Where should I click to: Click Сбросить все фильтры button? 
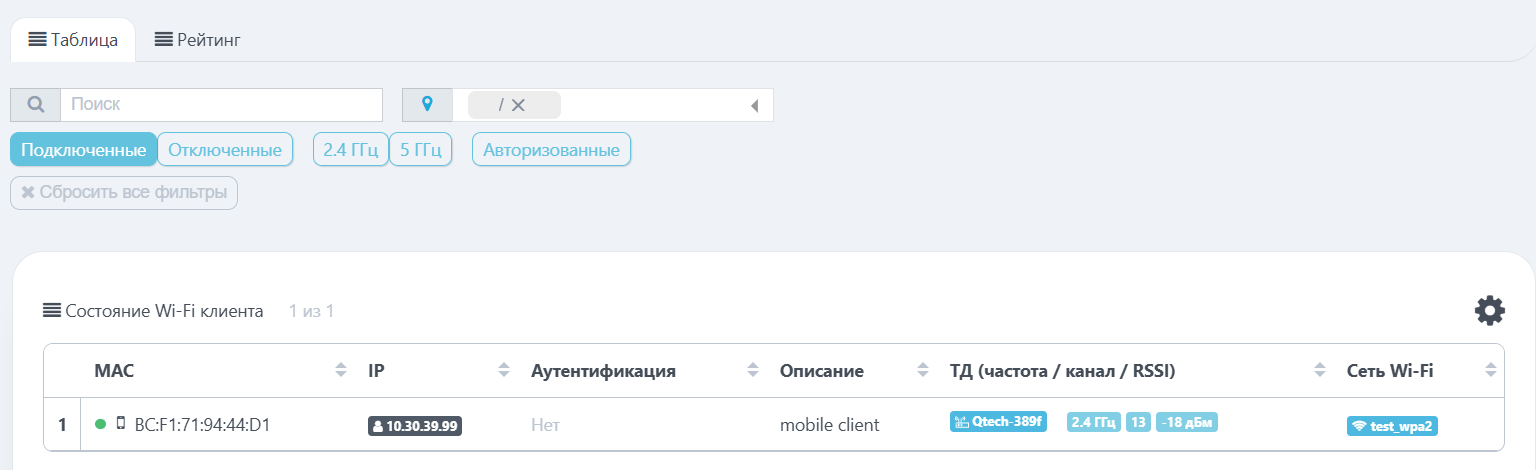click(124, 193)
